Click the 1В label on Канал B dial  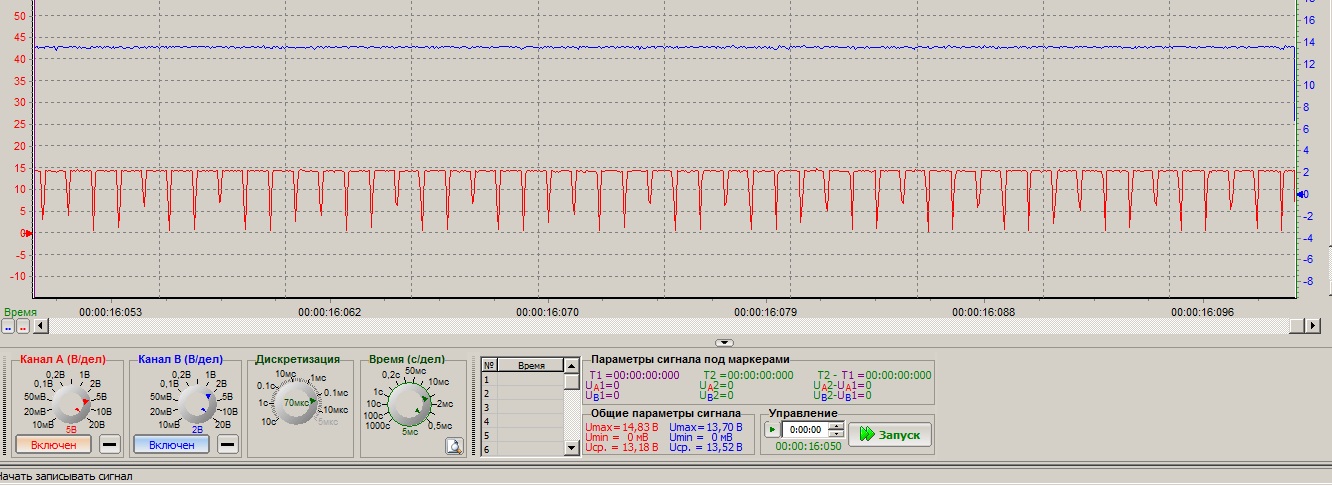210,374
